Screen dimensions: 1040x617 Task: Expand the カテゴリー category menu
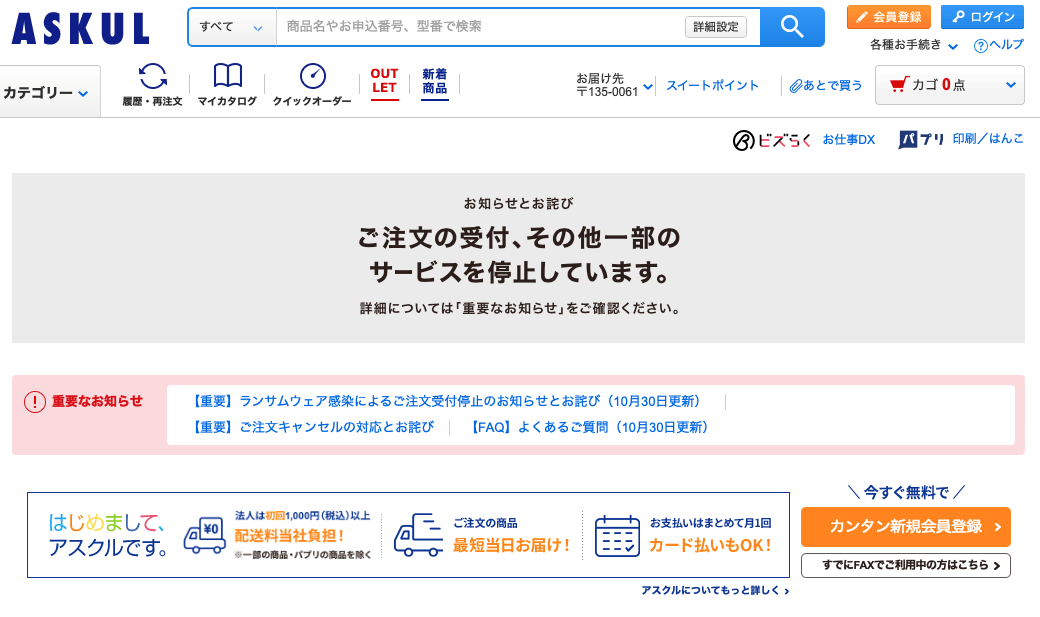[x=47, y=93]
